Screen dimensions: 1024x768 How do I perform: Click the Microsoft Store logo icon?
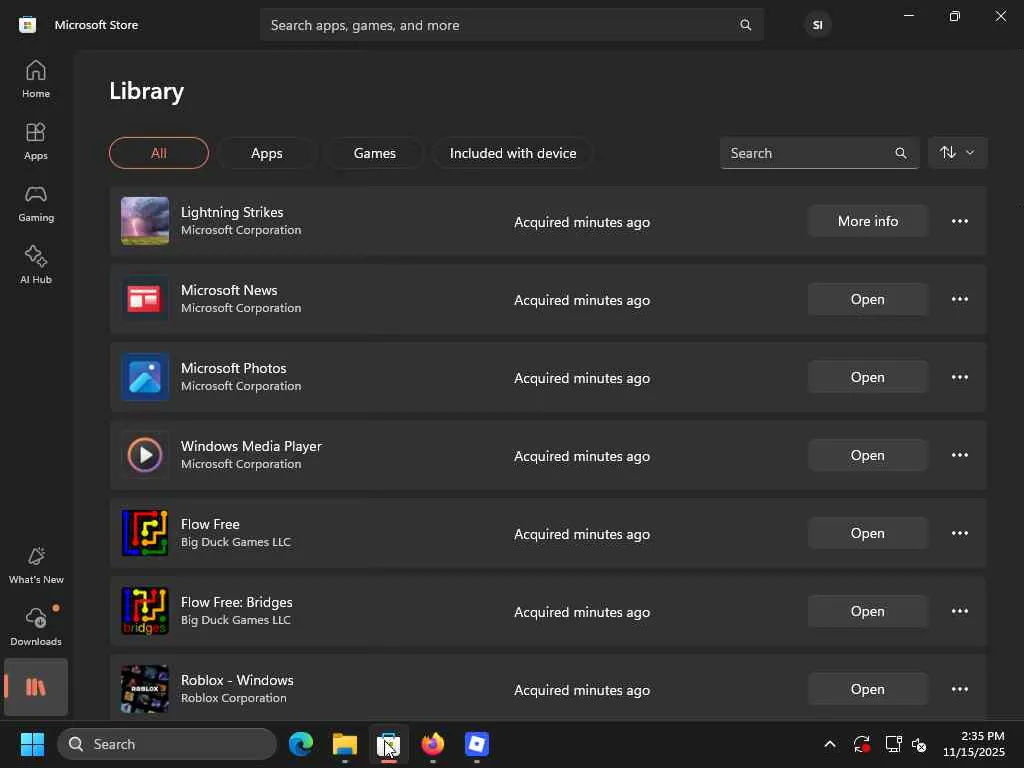(x=27, y=25)
